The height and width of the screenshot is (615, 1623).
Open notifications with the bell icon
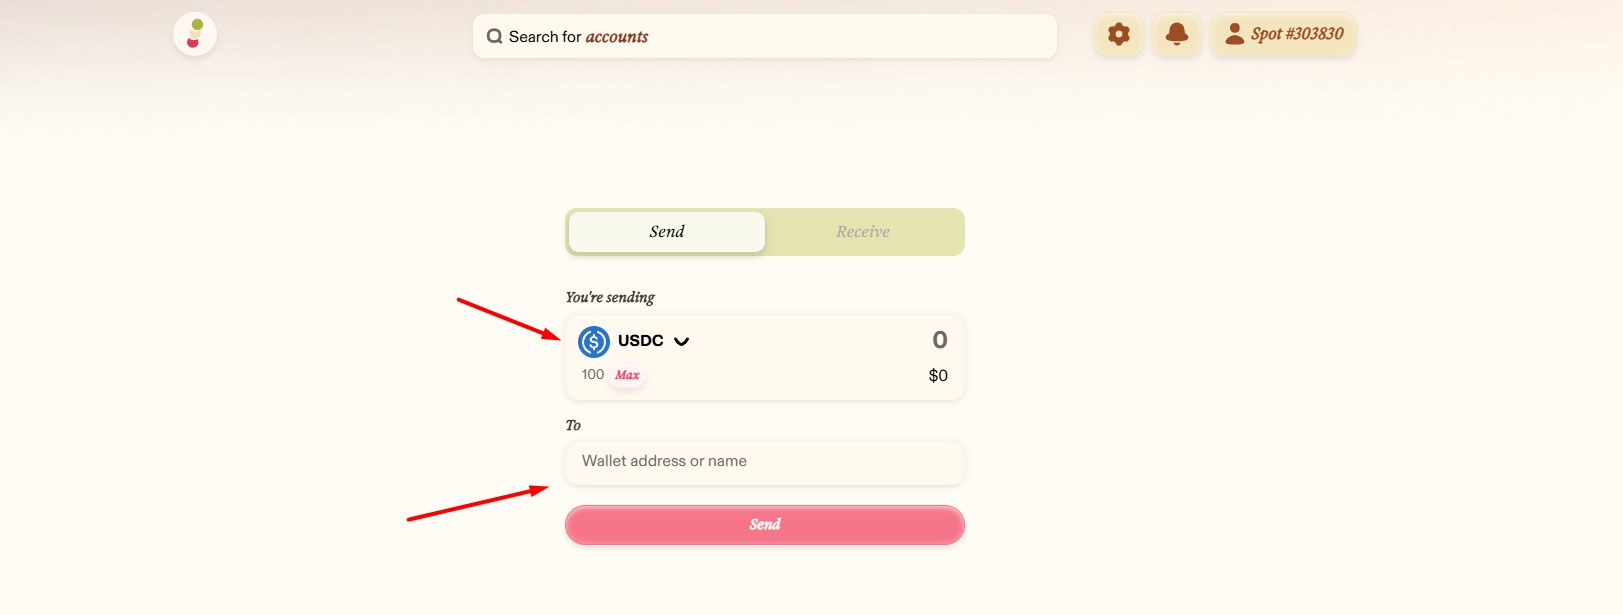(1177, 34)
